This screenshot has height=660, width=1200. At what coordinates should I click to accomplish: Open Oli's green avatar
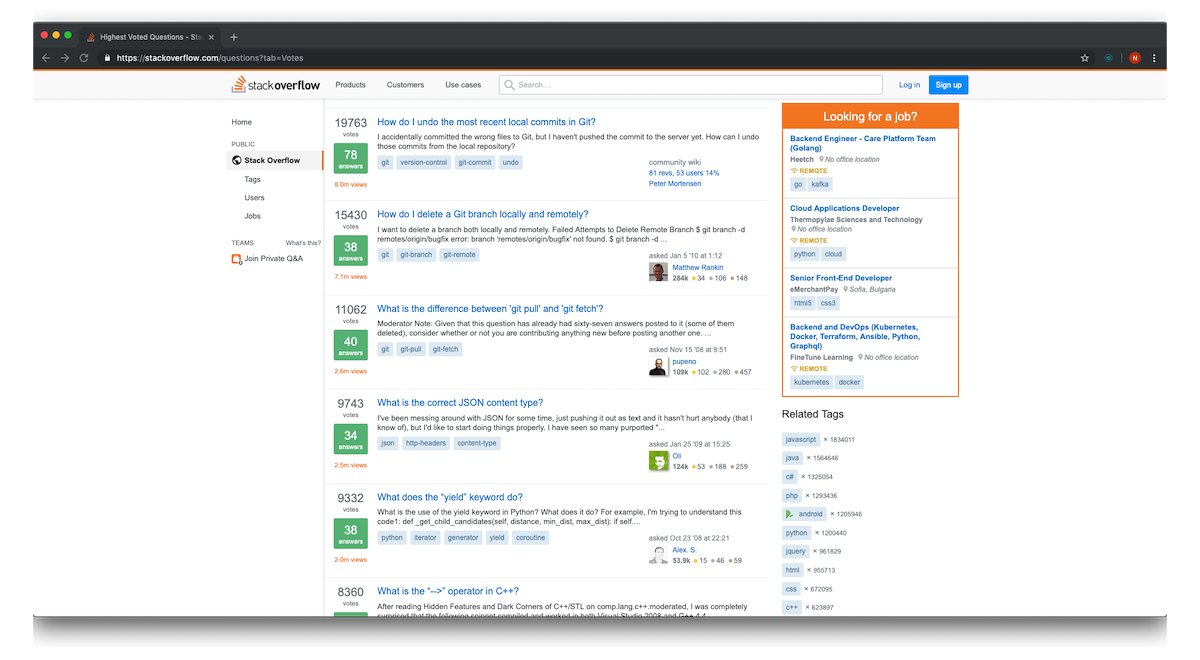click(658, 460)
